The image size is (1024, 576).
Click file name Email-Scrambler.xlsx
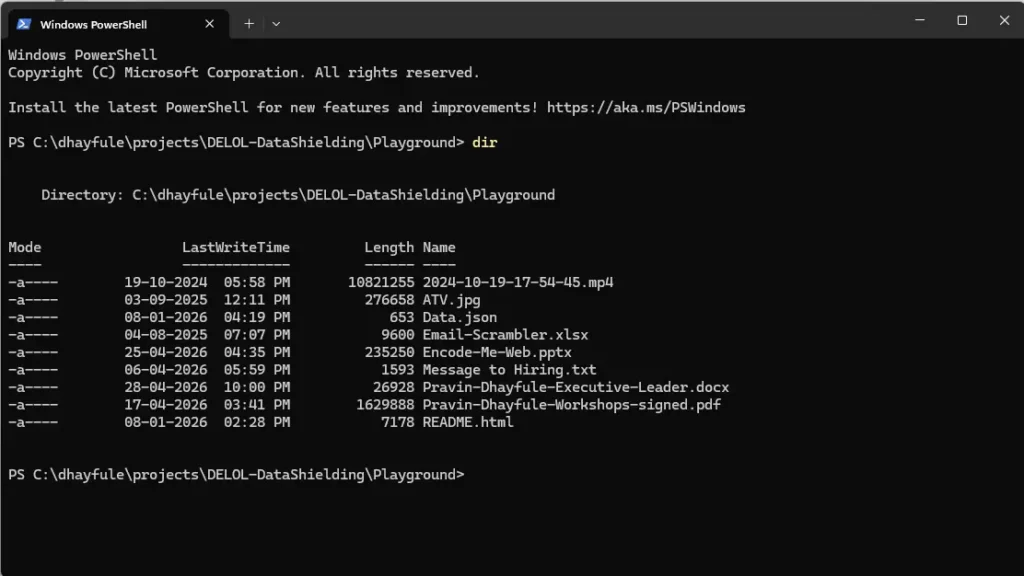pyautogui.click(x=505, y=335)
